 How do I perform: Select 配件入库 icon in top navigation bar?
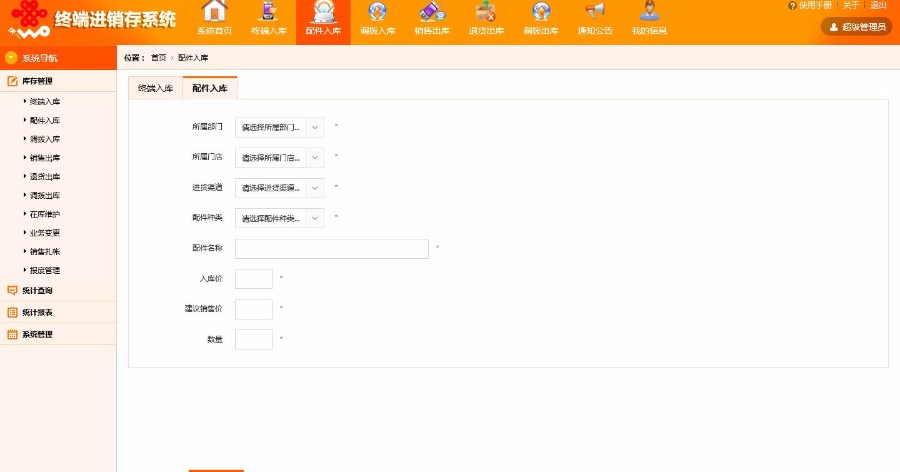[x=323, y=11]
